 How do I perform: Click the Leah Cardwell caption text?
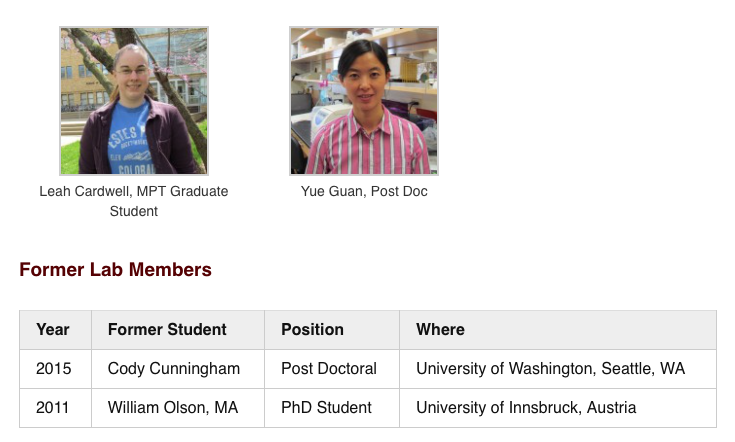point(134,191)
